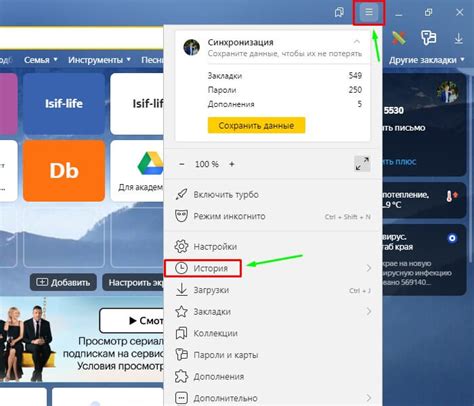
Task: Click the 100 % zoom value
Action: (207, 164)
